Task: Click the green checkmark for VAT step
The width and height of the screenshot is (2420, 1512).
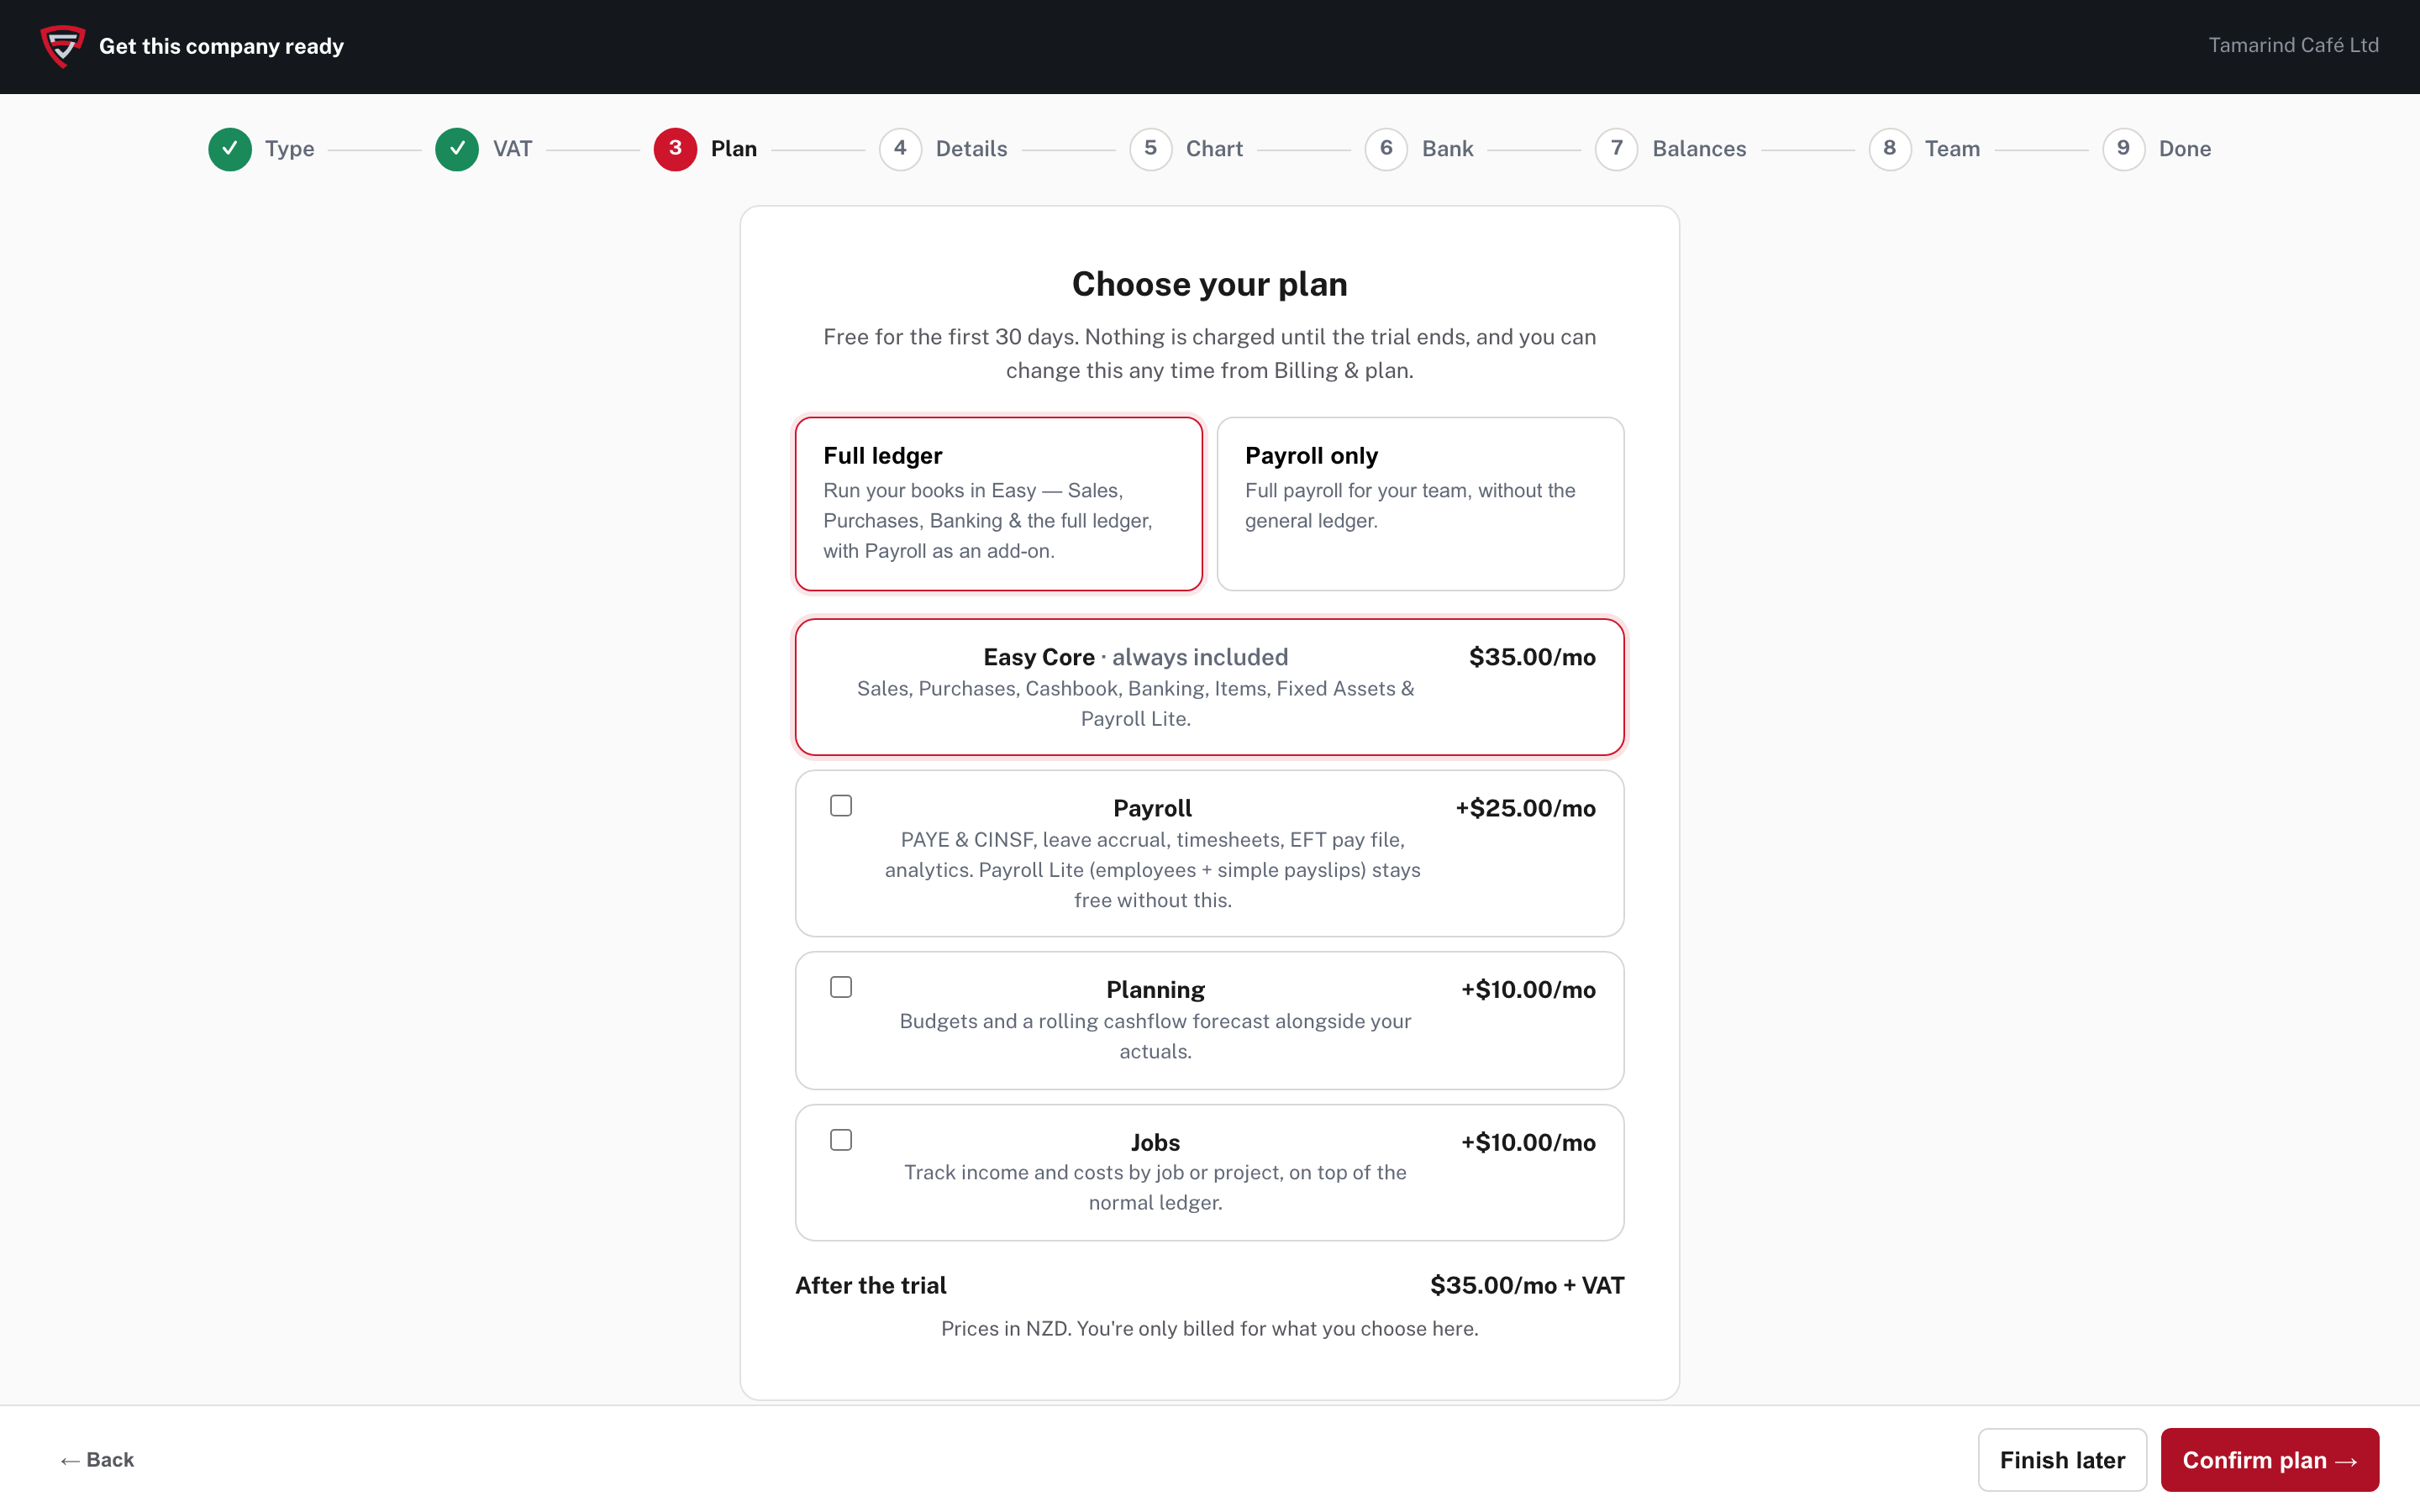Action: (457, 149)
